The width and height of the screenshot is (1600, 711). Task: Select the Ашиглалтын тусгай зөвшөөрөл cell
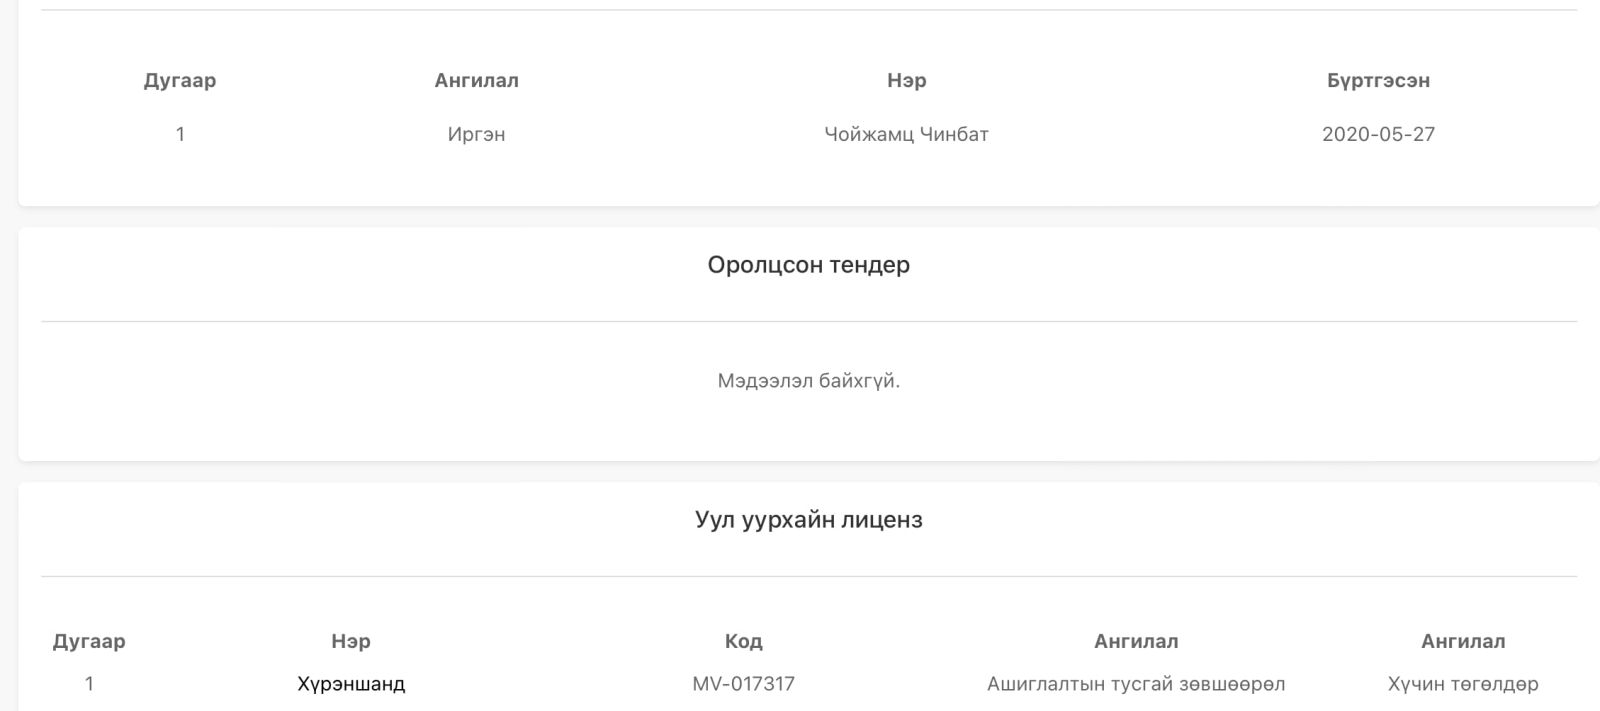(x=1136, y=684)
